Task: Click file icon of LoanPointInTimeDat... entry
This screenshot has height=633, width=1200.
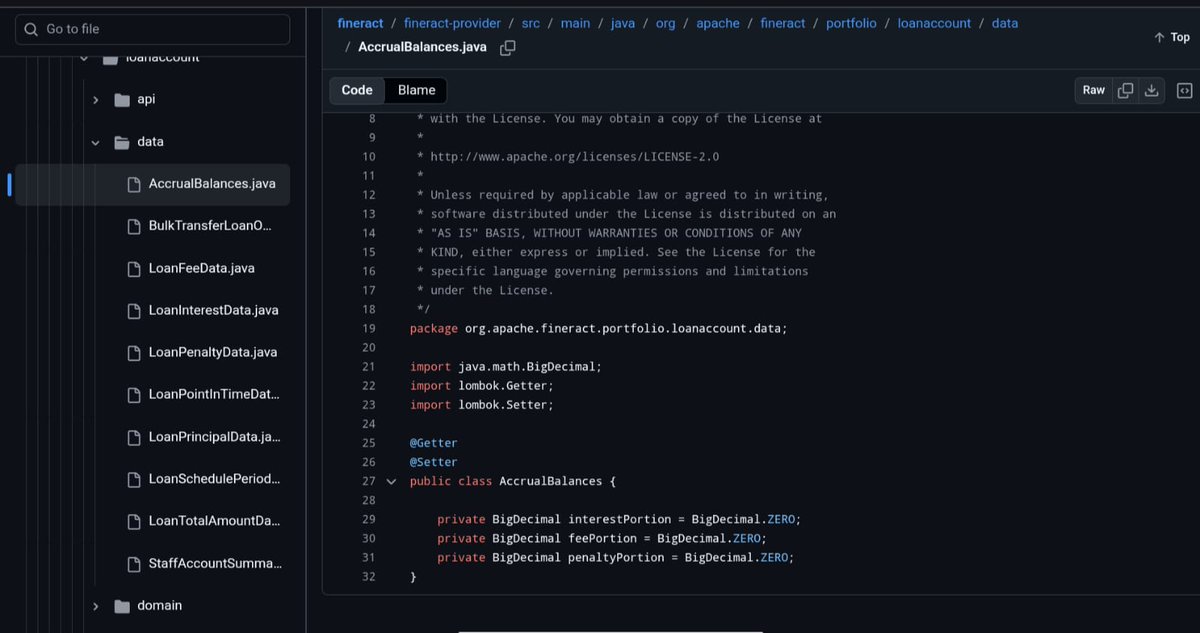Action: (134, 395)
